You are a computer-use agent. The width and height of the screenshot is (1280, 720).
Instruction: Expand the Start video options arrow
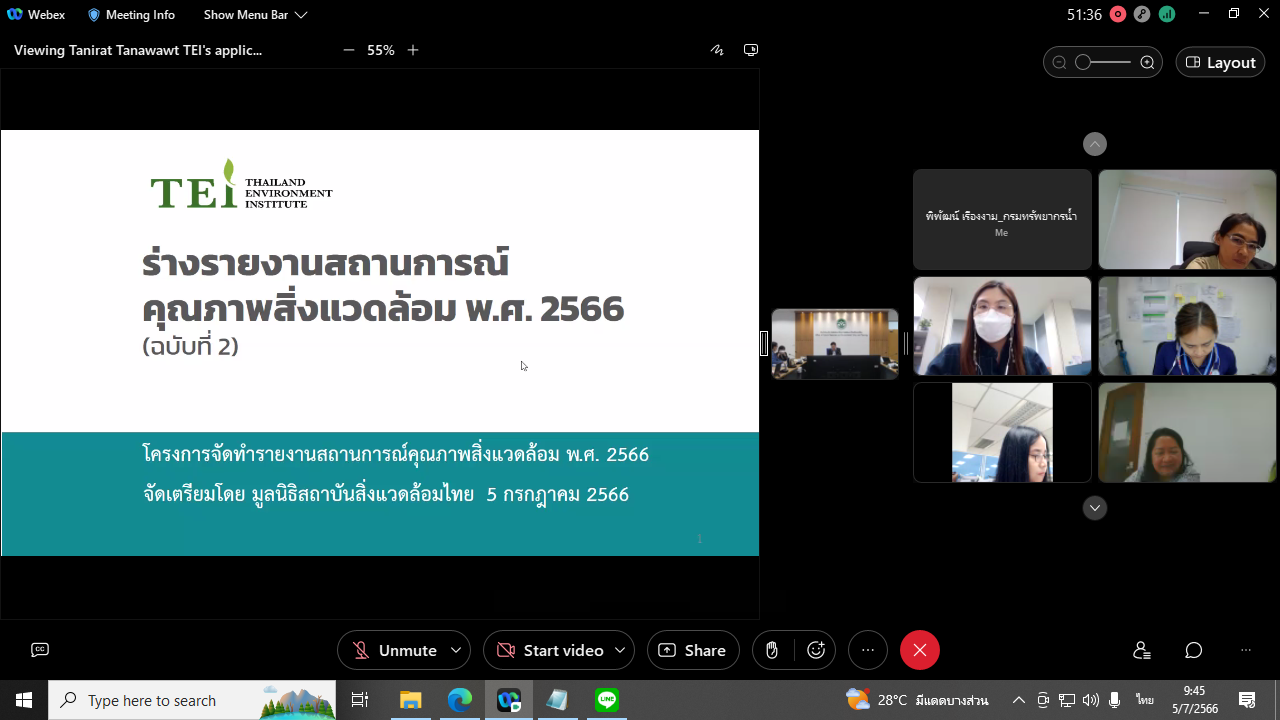tap(620, 650)
